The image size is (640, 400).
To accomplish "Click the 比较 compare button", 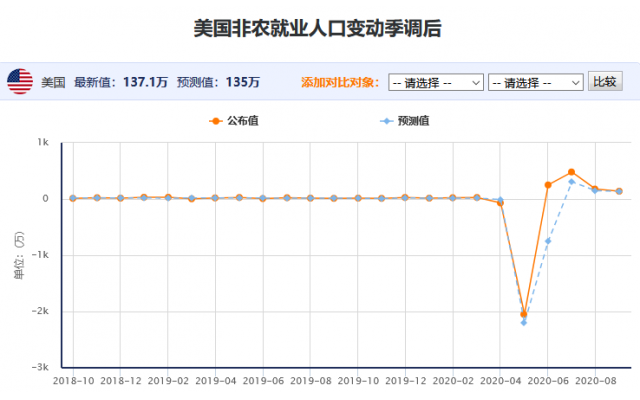I will click(605, 81).
